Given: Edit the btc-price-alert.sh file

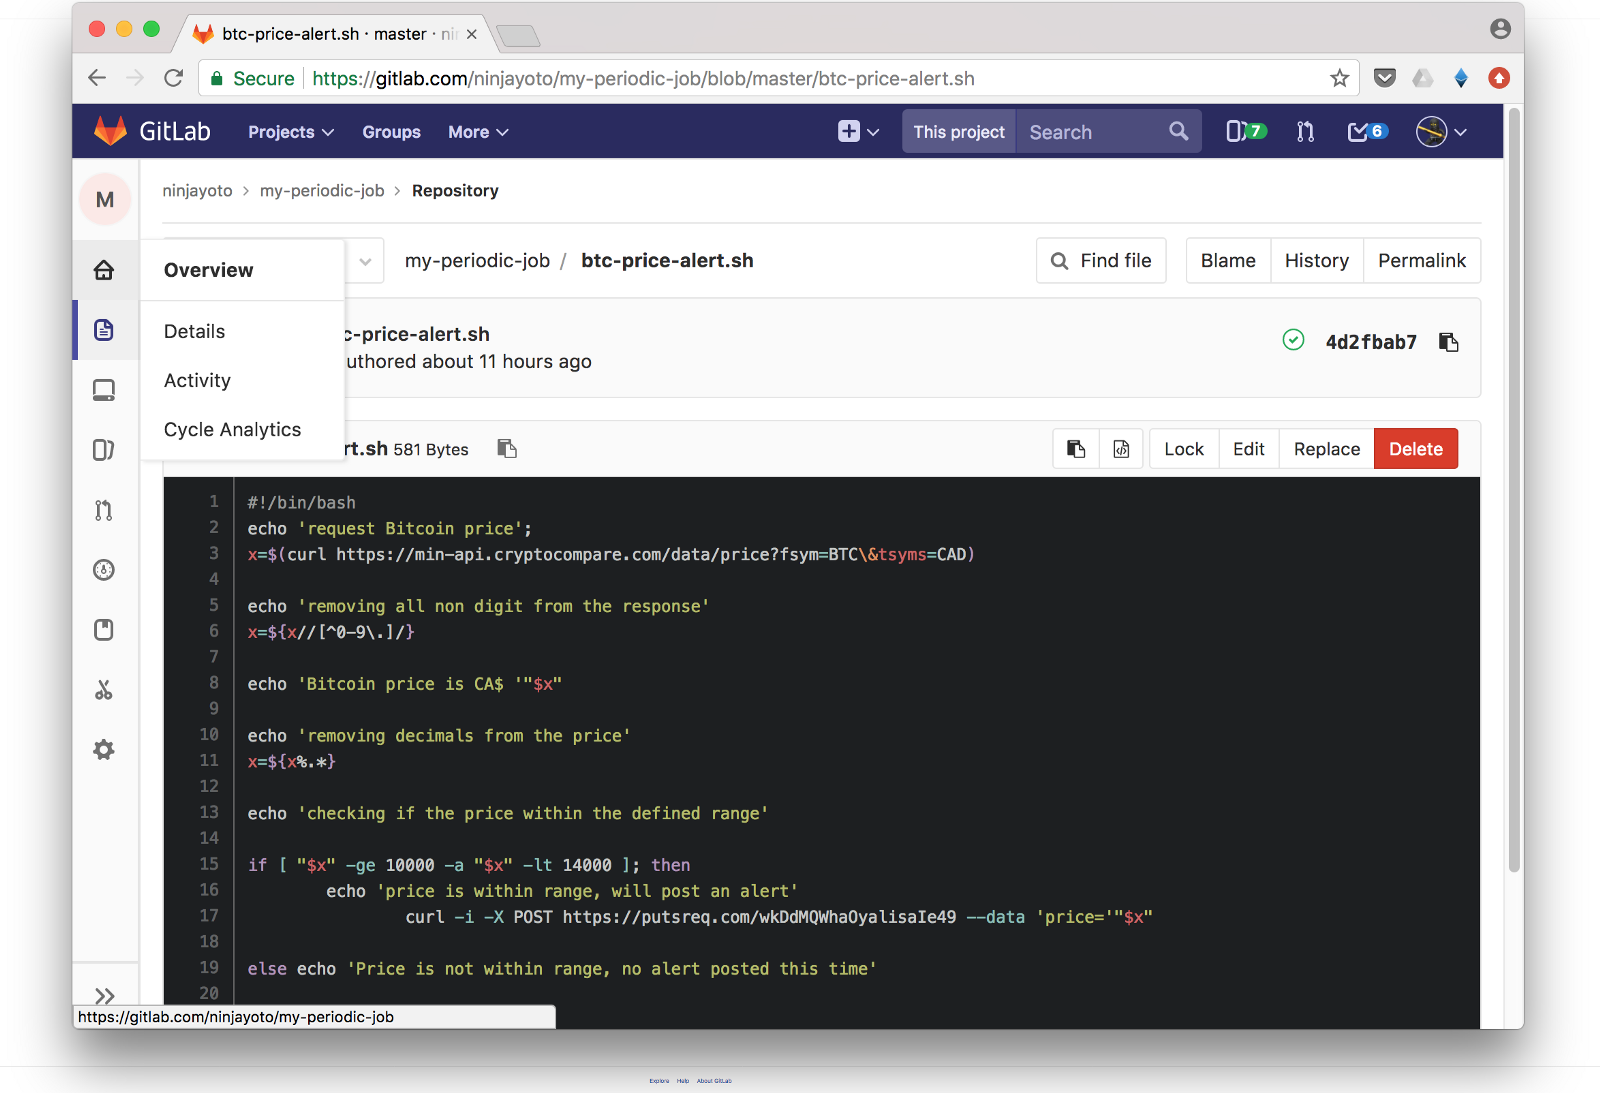Looking at the screenshot, I should click(x=1249, y=449).
